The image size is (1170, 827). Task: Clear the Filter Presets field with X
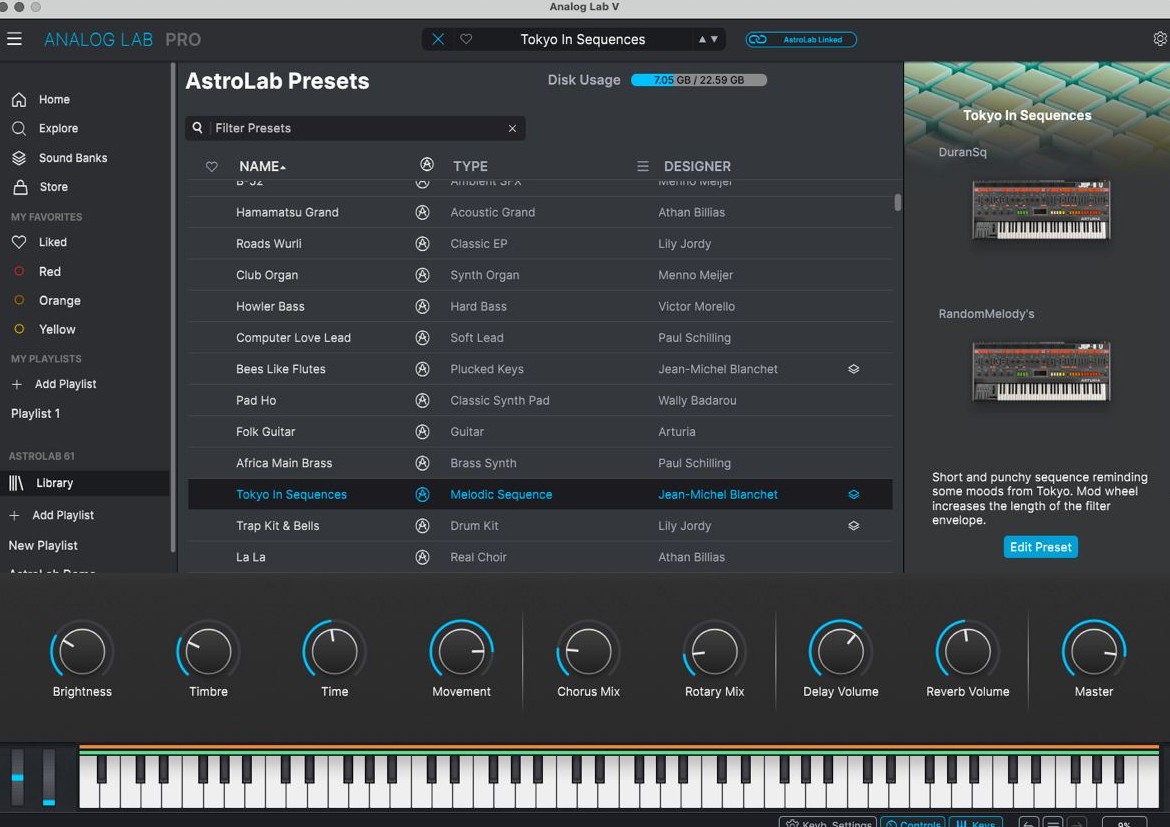(513, 128)
